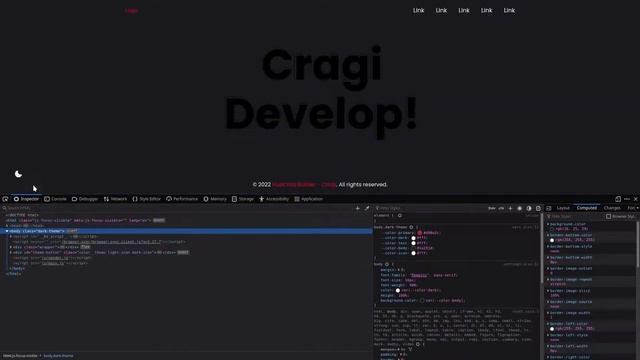This screenshot has width=640, height=360.
Task: Toggle the .cls classes panel
Action: click(501, 208)
